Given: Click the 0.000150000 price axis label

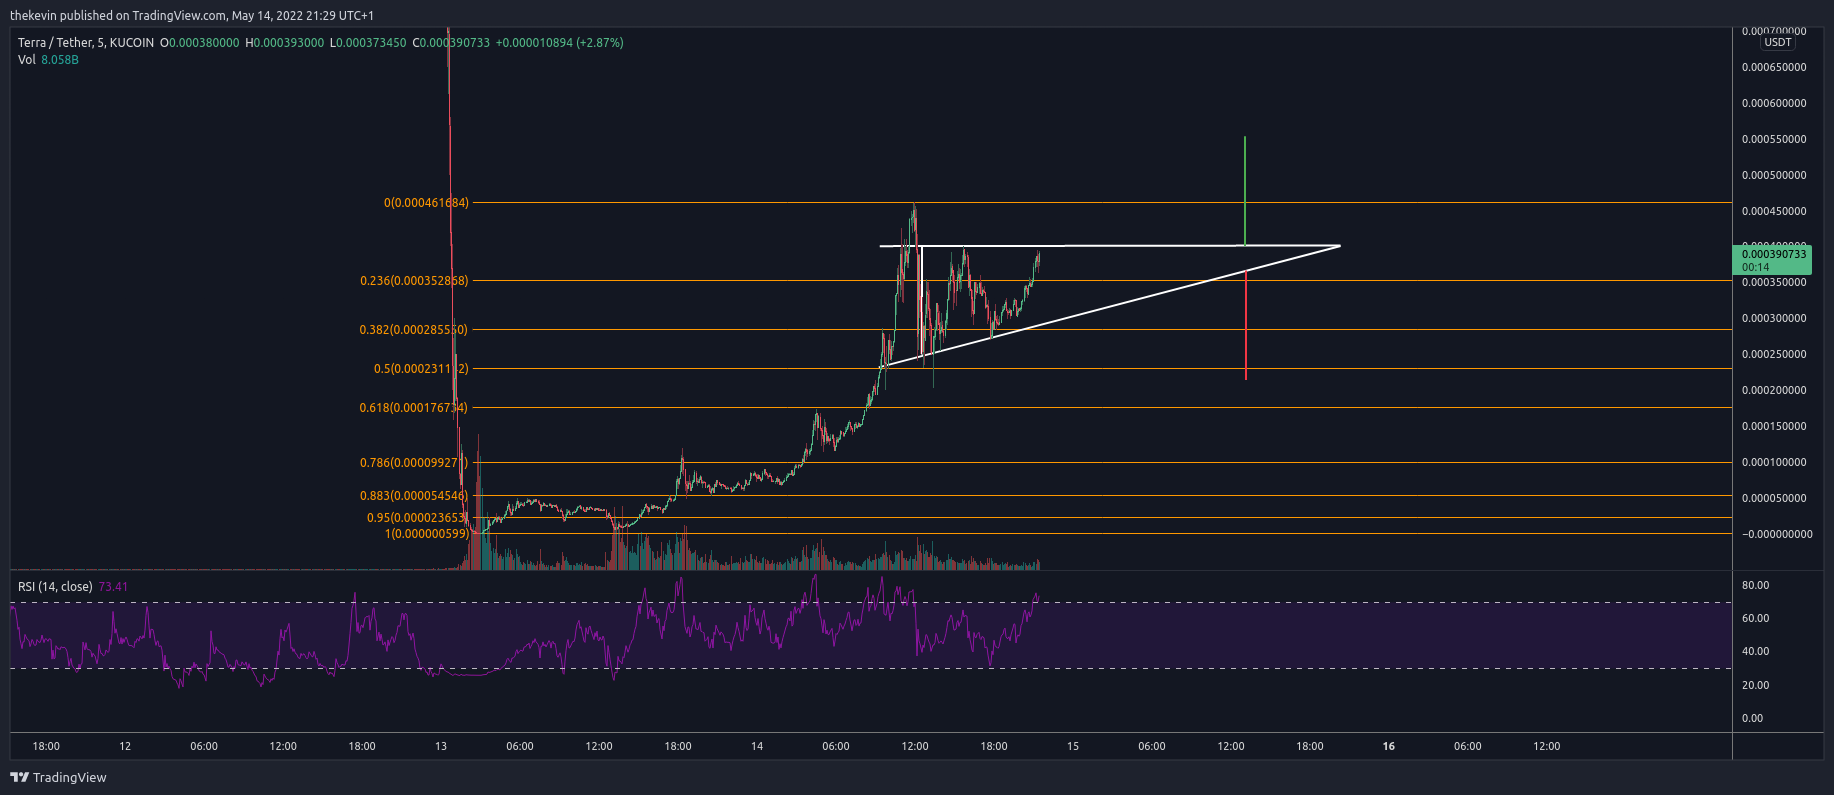Looking at the screenshot, I should 1774,427.
